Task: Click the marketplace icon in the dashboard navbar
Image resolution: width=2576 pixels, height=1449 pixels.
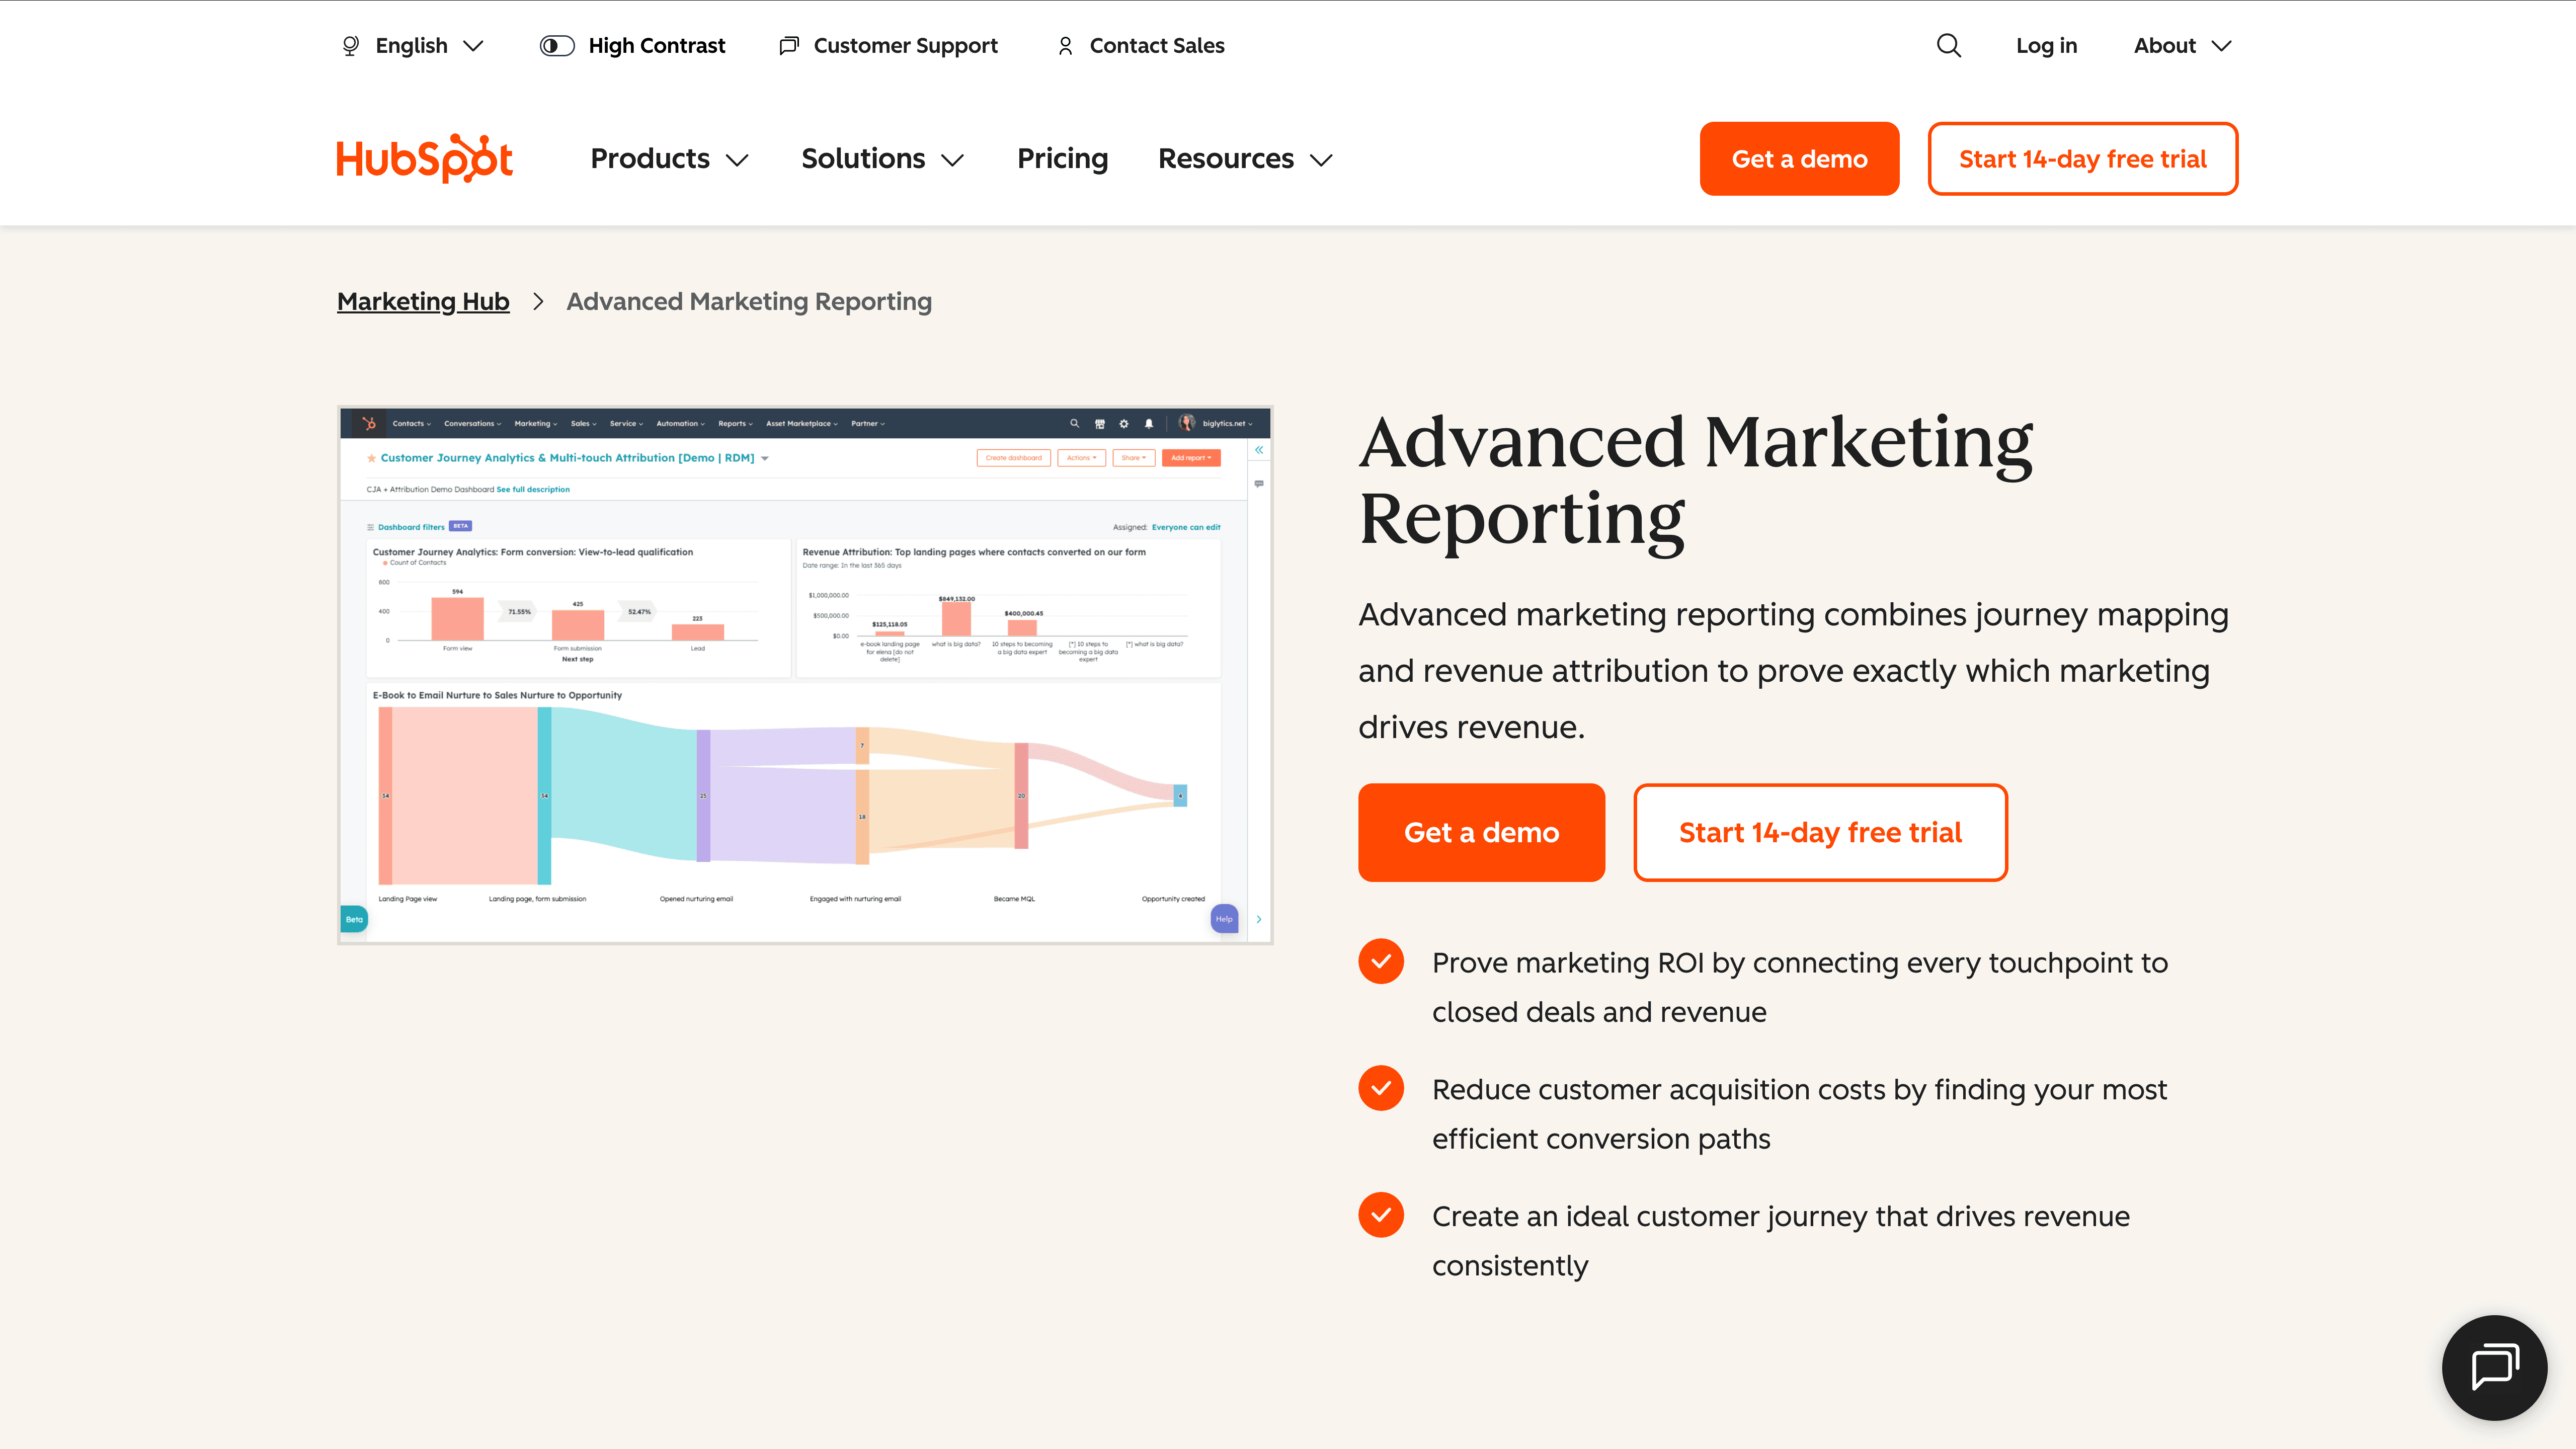Action: 1100,424
